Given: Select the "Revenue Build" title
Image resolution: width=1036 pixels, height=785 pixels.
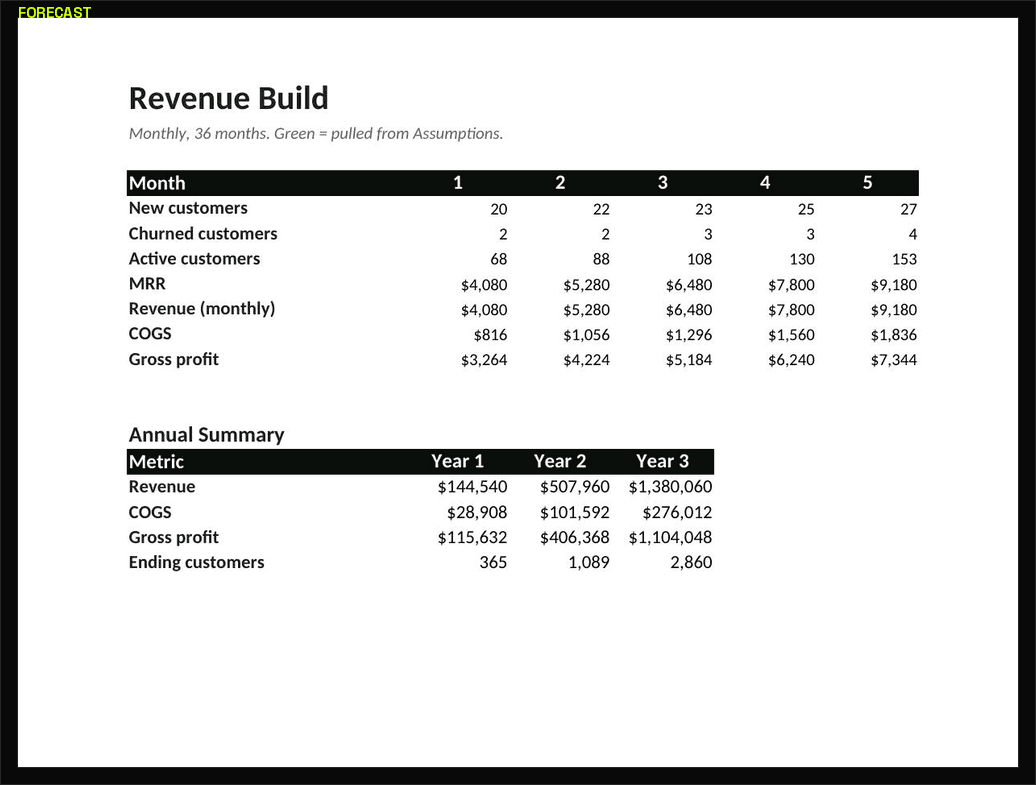Looking at the screenshot, I should (x=229, y=98).
